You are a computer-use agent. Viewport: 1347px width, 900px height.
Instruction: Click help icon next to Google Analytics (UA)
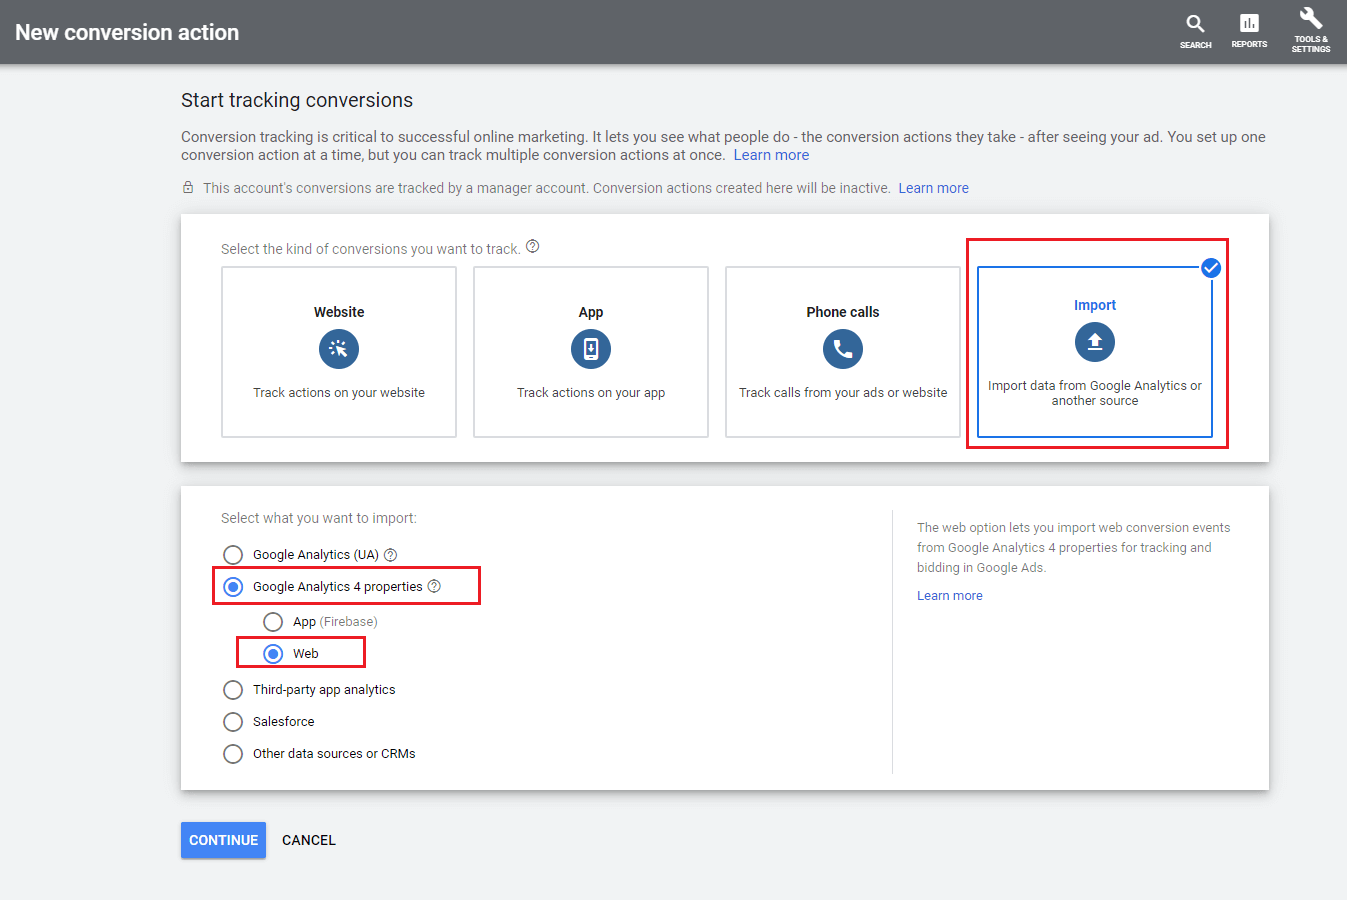tap(391, 555)
